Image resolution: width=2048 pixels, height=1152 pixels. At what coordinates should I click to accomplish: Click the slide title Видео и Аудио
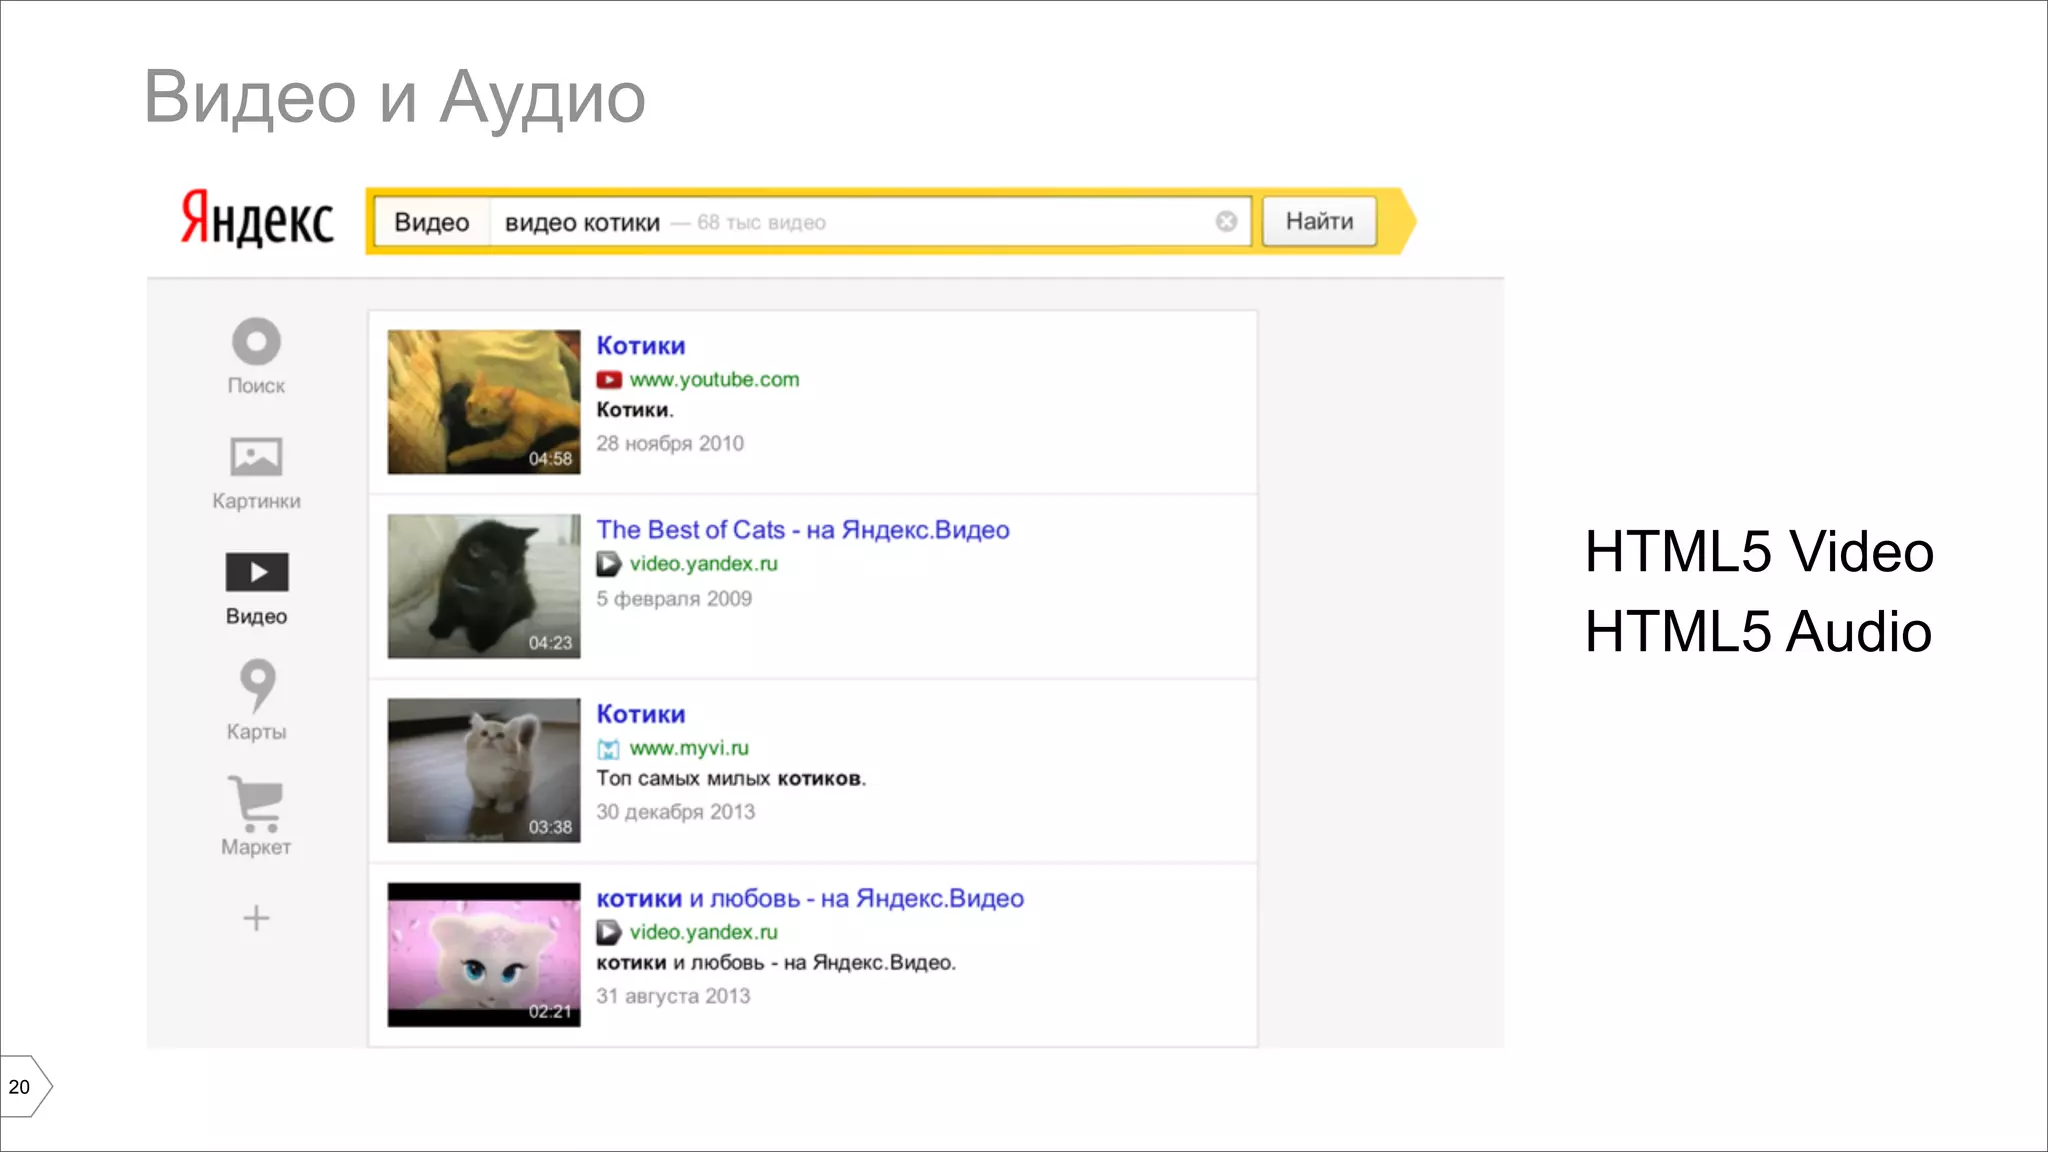(395, 98)
